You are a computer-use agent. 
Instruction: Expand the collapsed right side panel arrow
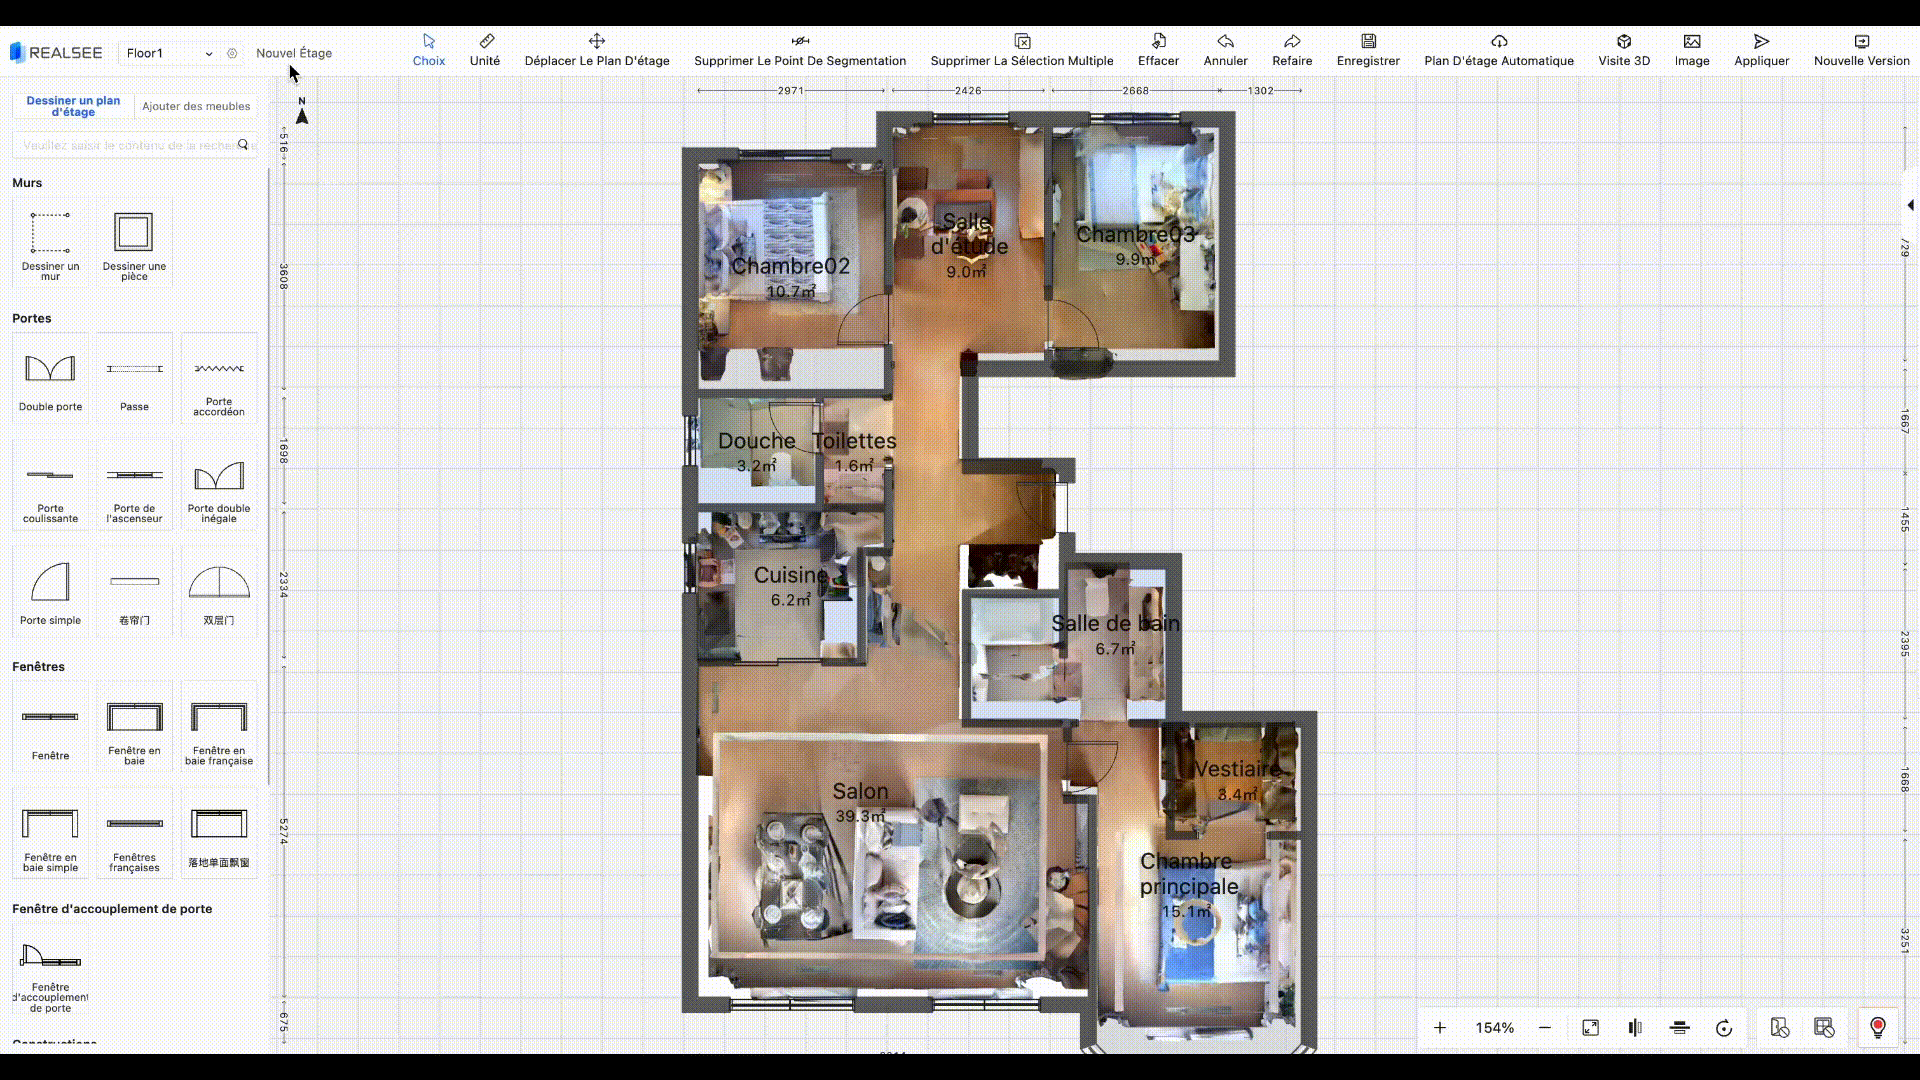[1910, 205]
